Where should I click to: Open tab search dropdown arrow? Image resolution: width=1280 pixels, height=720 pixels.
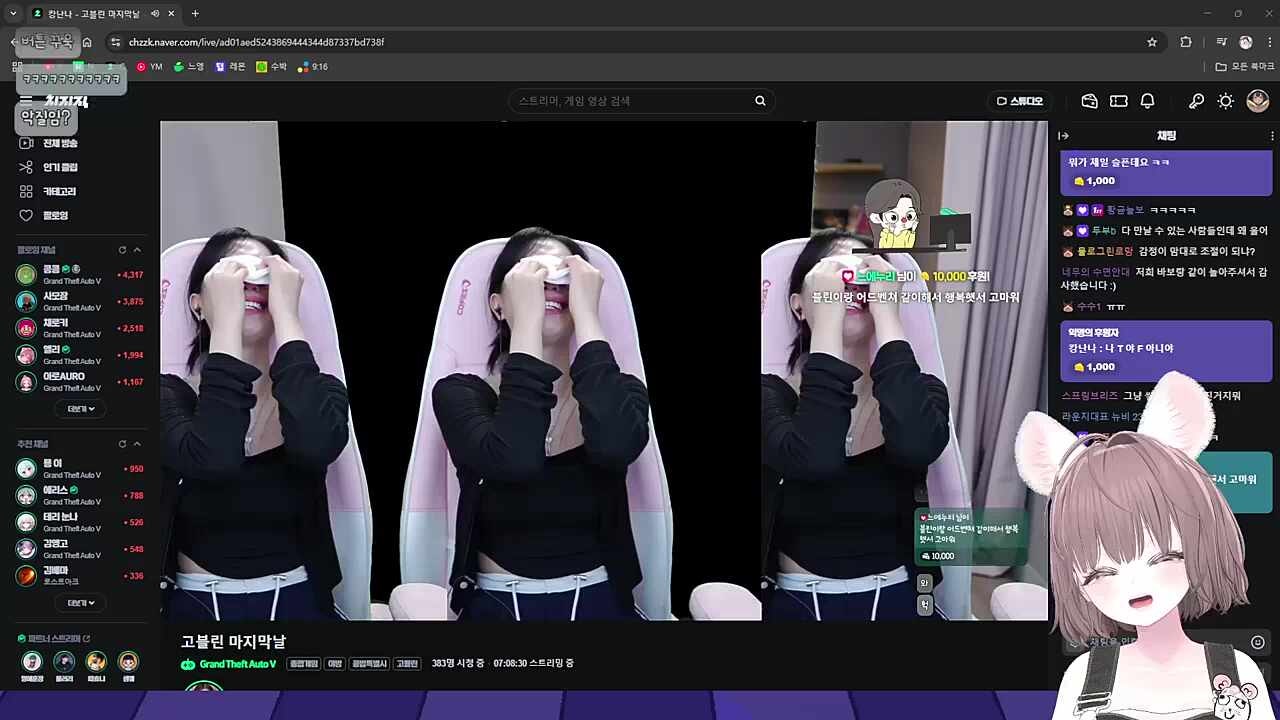(13, 14)
